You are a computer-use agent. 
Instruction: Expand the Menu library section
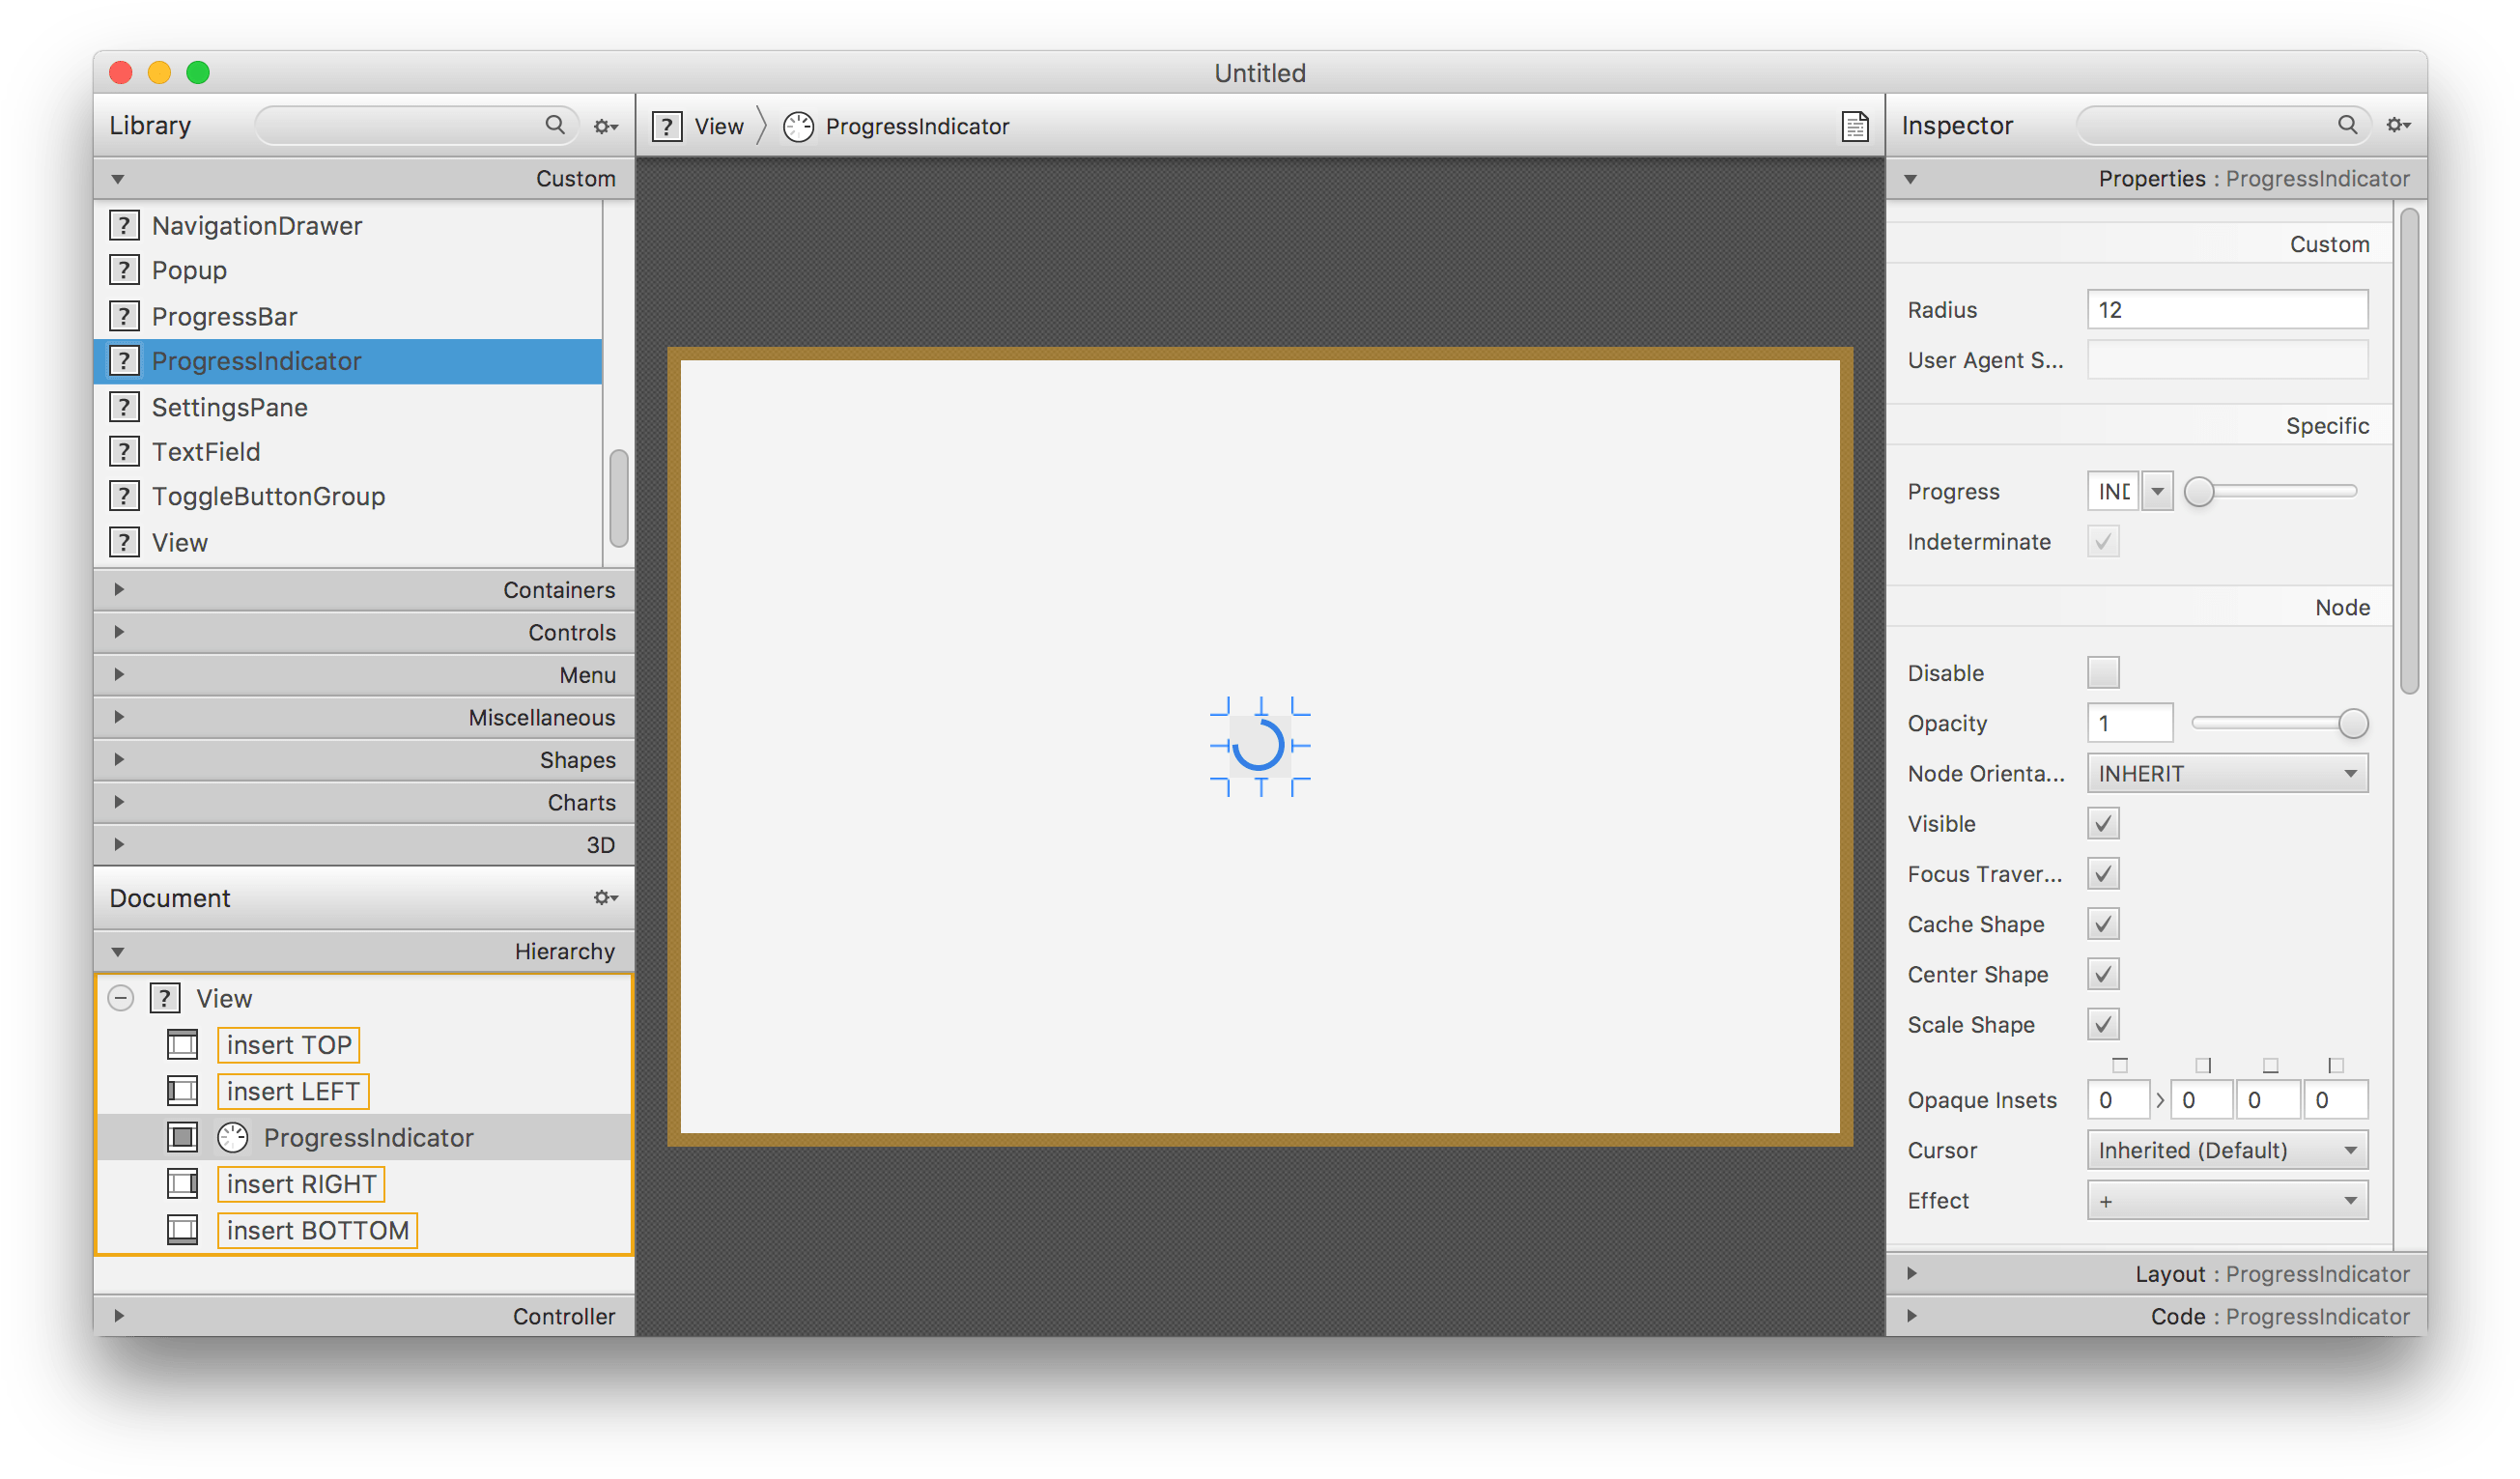[x=118, y=674]
